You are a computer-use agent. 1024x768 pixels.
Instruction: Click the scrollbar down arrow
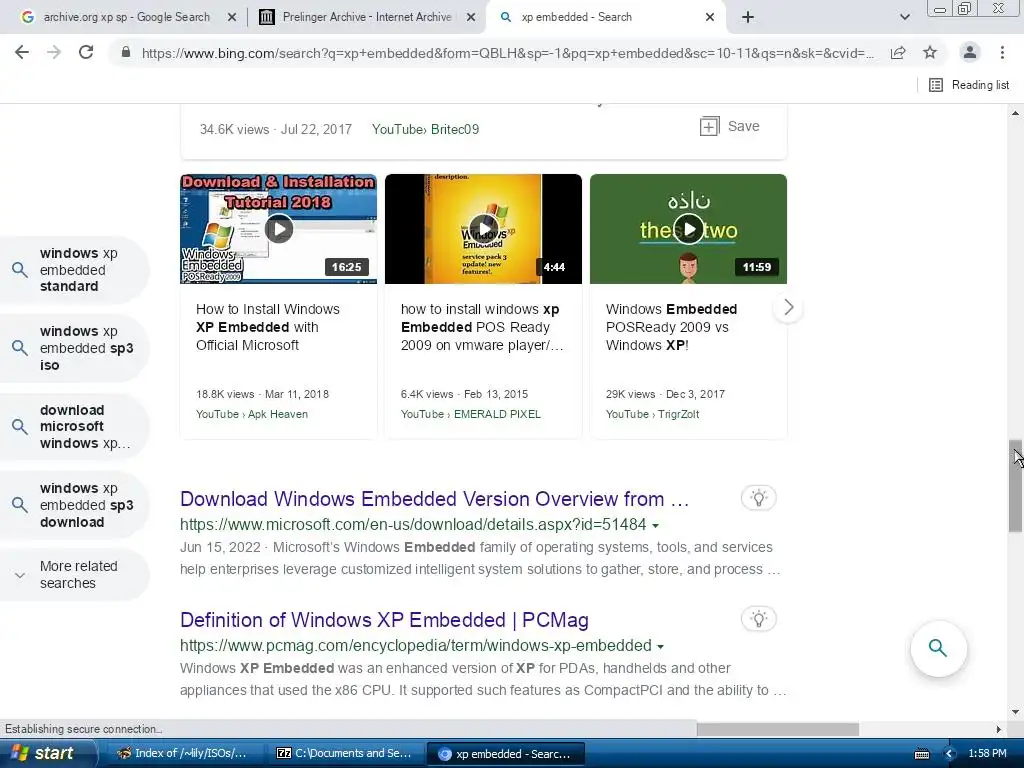click(x=1016, y=711)
